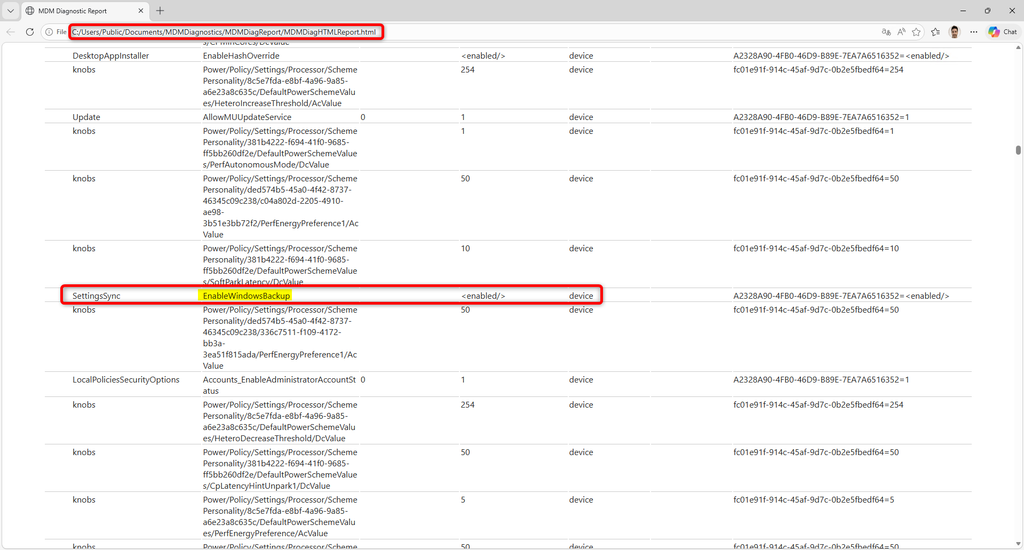
Task: Open the tab actions menu chevron
Action: (10, 10)
